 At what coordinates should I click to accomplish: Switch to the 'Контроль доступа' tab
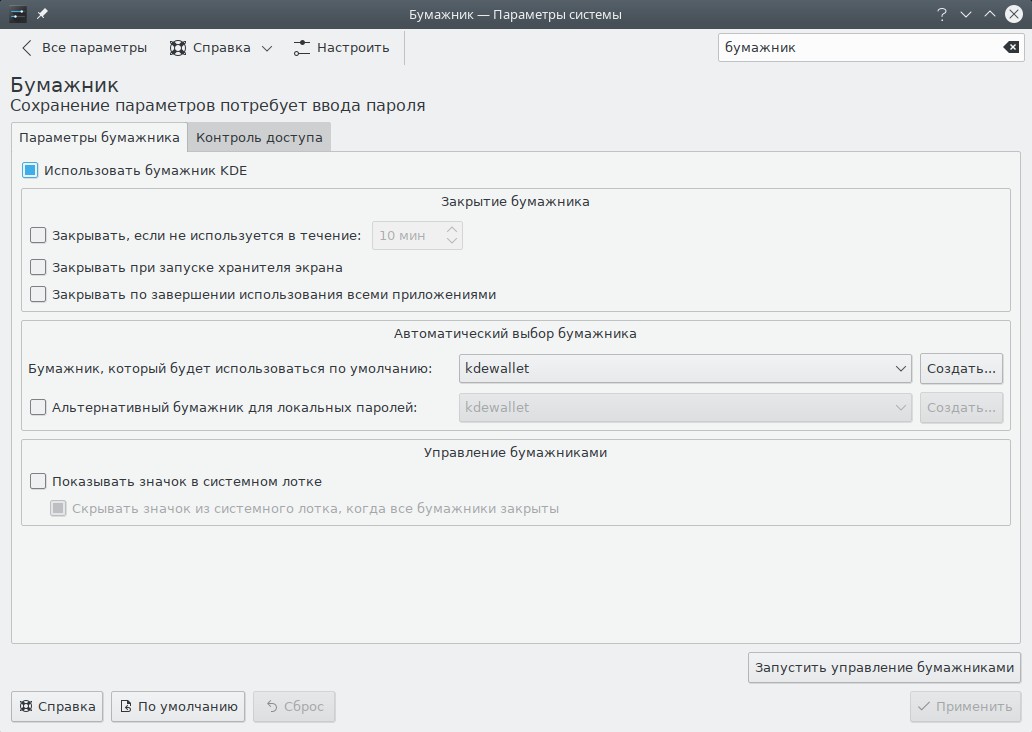coord(259,137)
